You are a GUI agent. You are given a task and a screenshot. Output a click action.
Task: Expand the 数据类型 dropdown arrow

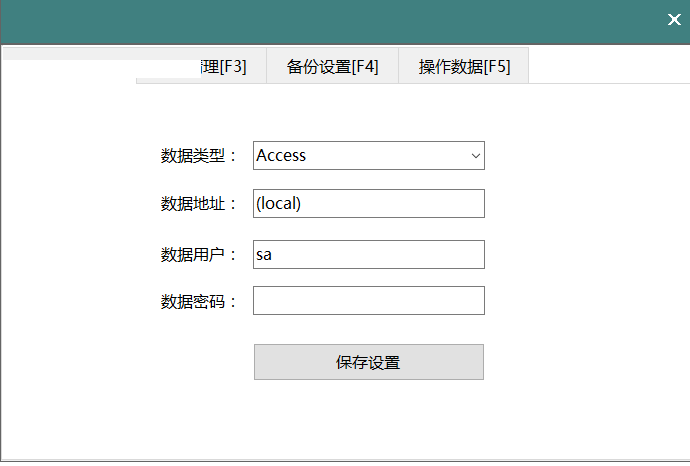(x=476, y=156)
